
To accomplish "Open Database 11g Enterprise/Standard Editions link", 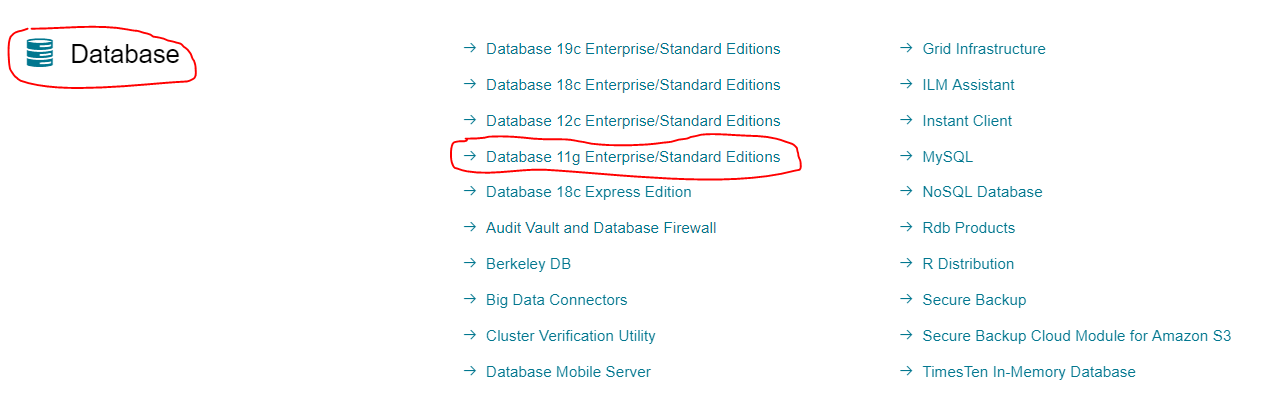I will point(633,157).
